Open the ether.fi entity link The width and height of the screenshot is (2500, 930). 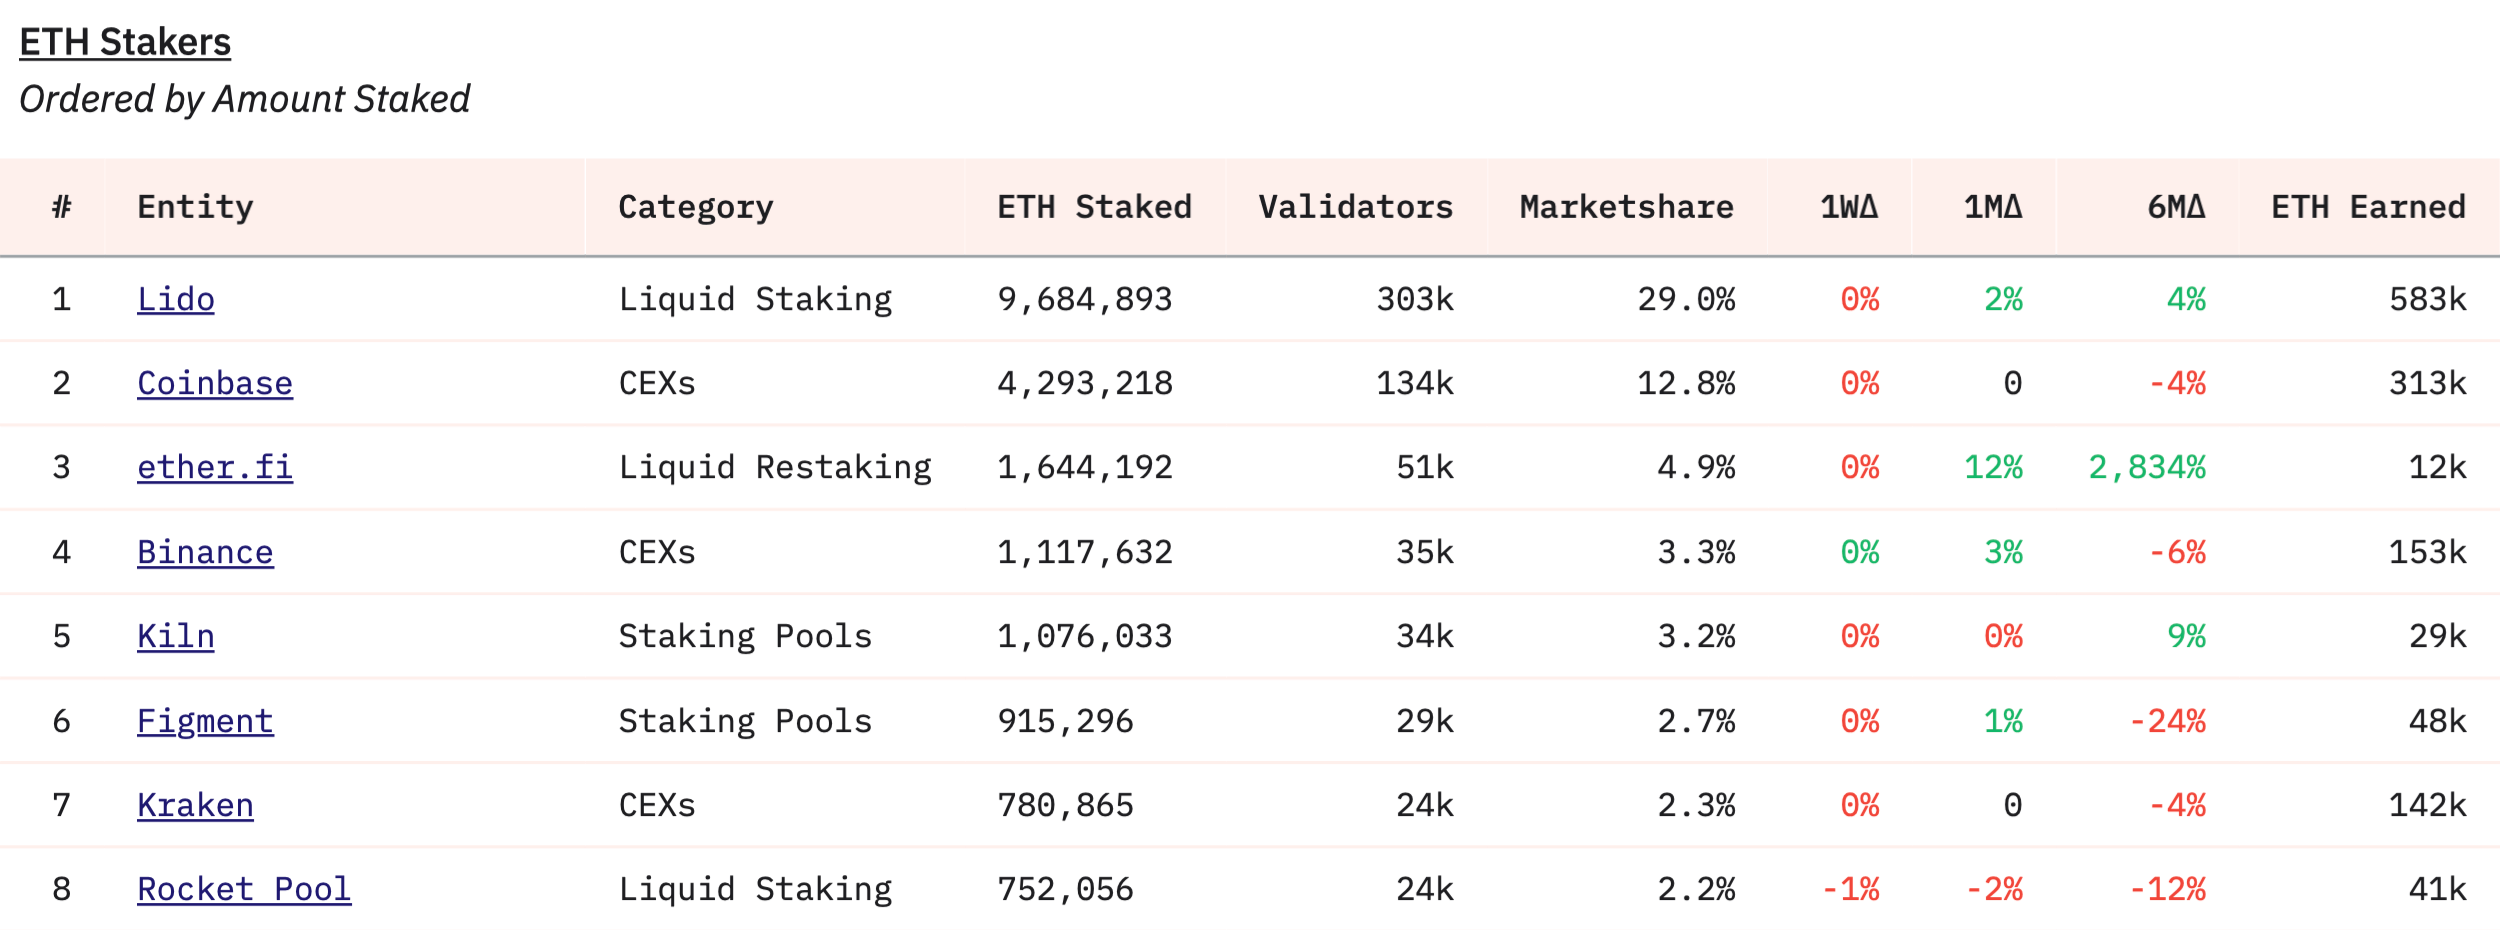(x=215, y=467)
